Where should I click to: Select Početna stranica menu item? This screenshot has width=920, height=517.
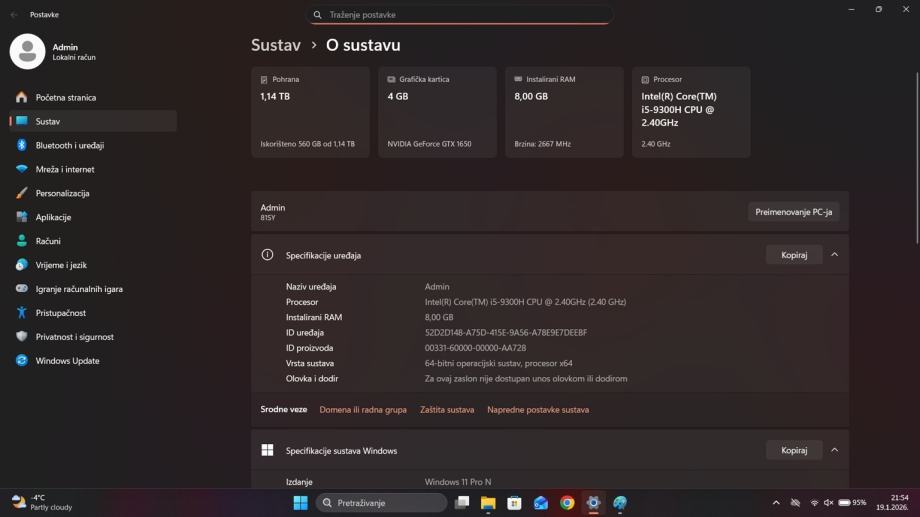pos(93,97)
